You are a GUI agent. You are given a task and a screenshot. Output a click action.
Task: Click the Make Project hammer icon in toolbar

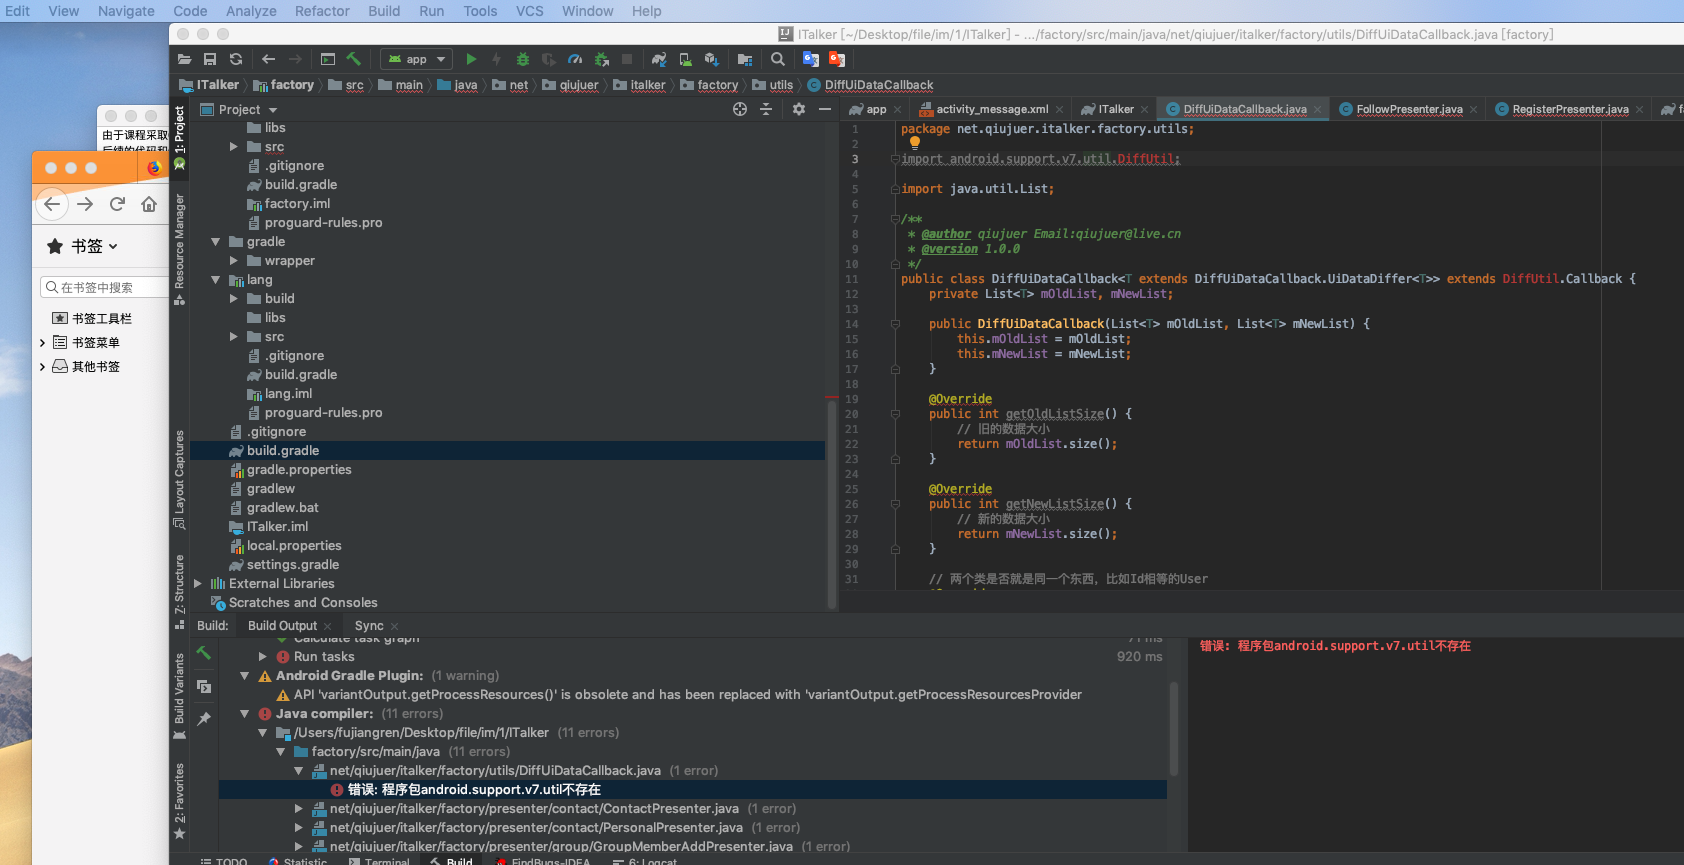tap(354, 59)
